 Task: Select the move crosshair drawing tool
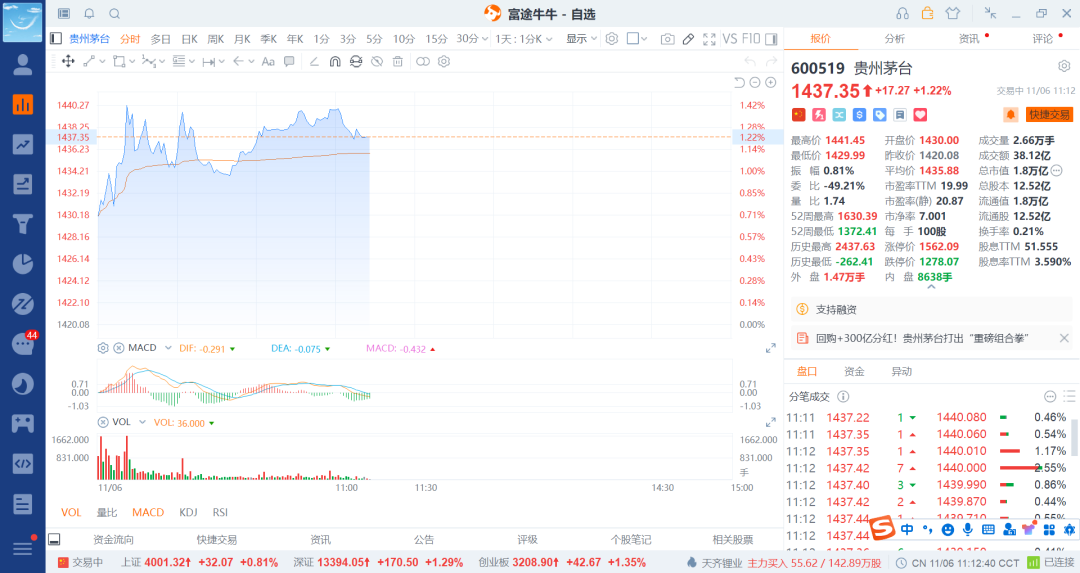pyautogui.click(x=68, y=61)
